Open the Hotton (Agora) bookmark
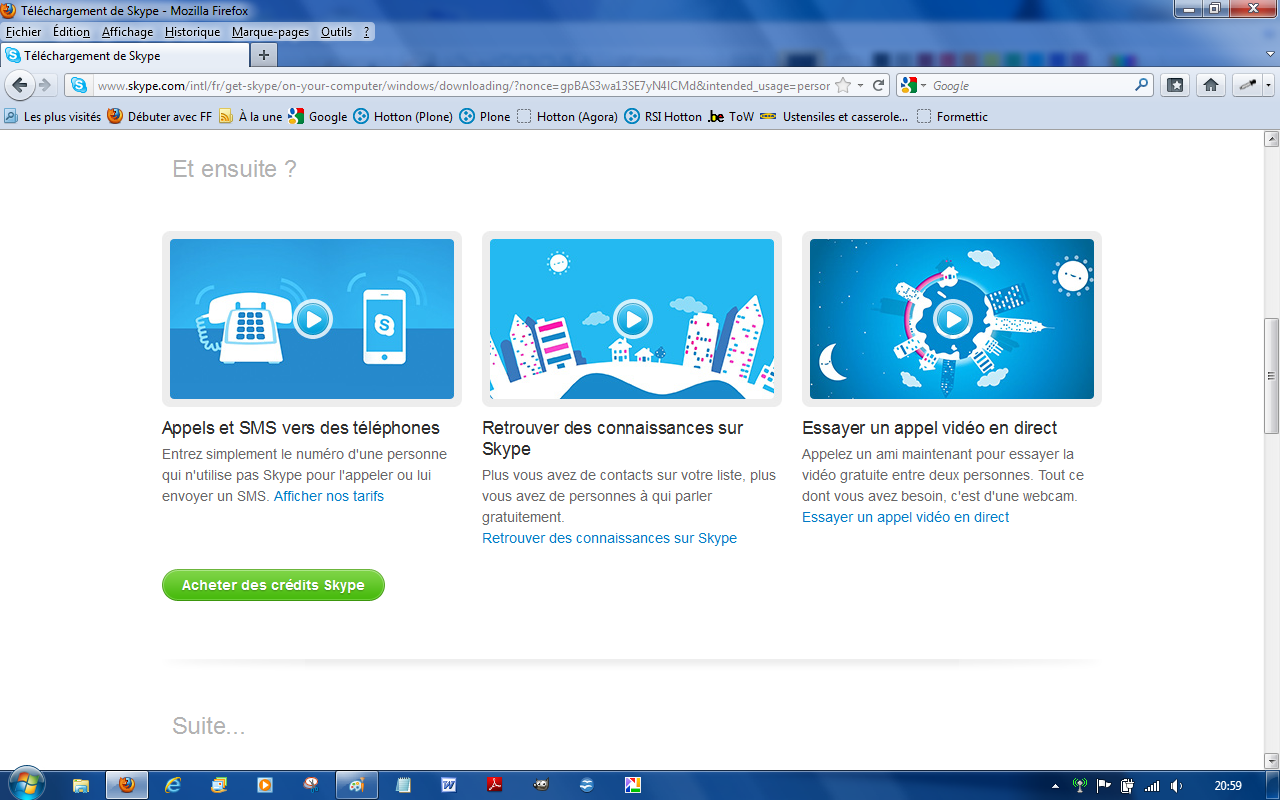Screen dimensions: 1280x800 pos(567,117)
